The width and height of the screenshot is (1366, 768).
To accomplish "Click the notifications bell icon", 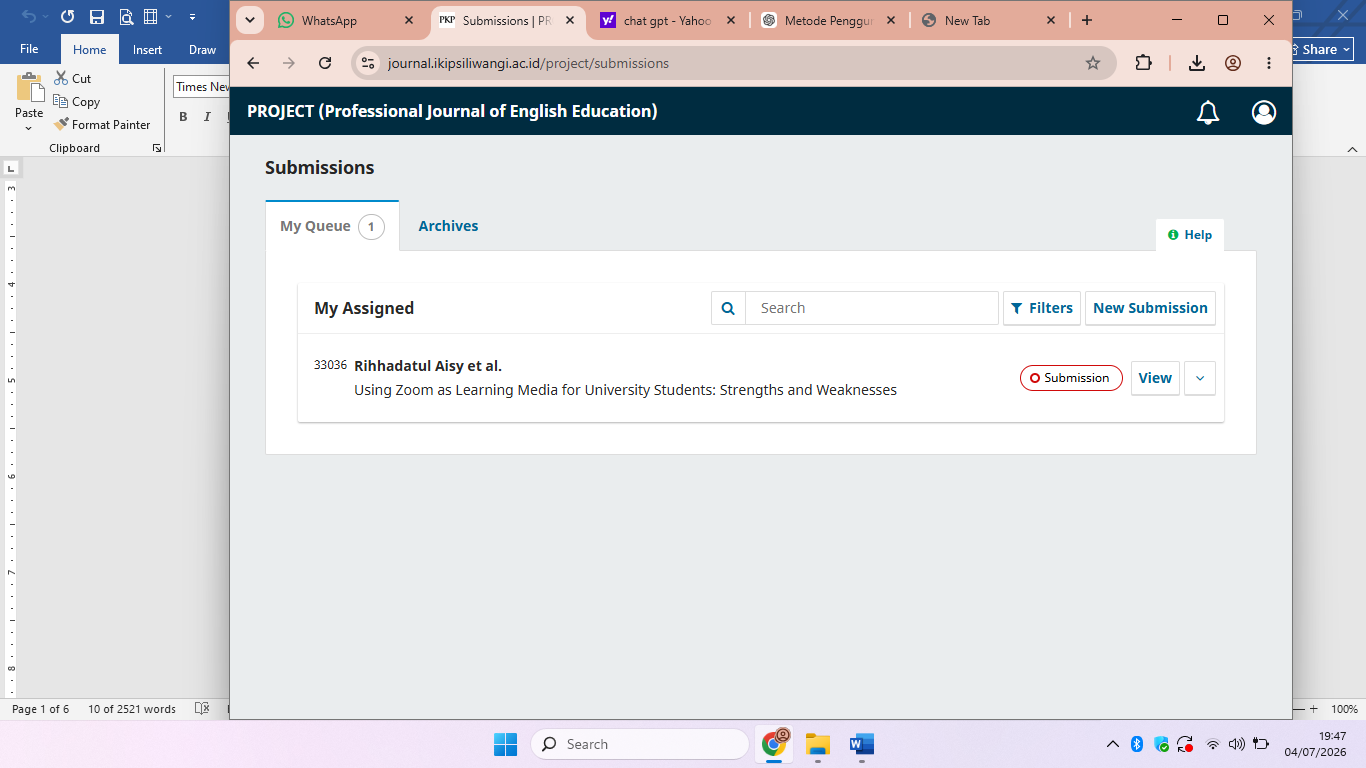I will point(1208,112).
